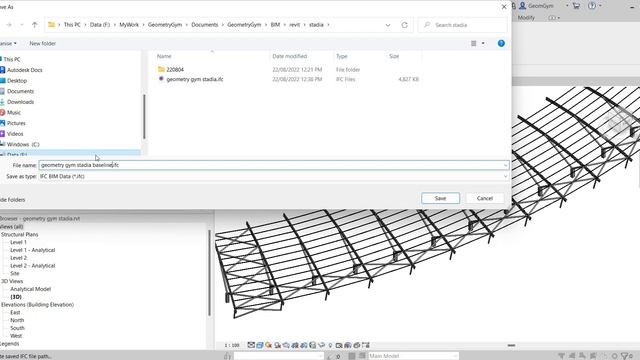Sort files by Date modified column
This screenshot has width=640, height=360.
coord(289,56)
